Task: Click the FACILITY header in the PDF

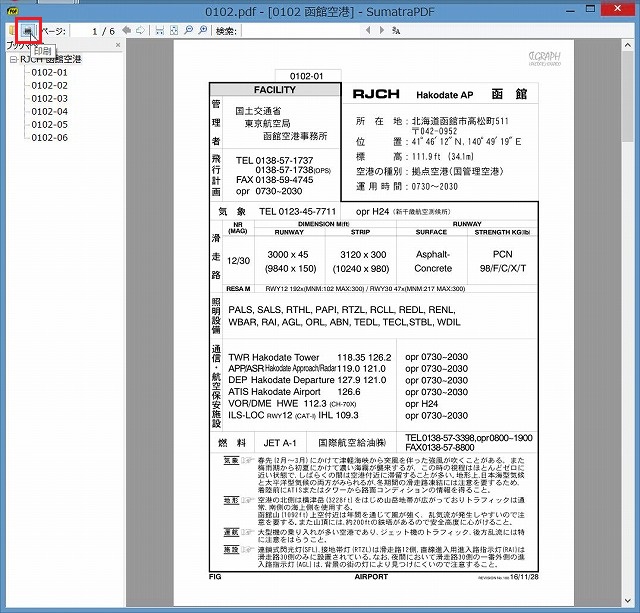Action: coord(275,90)
